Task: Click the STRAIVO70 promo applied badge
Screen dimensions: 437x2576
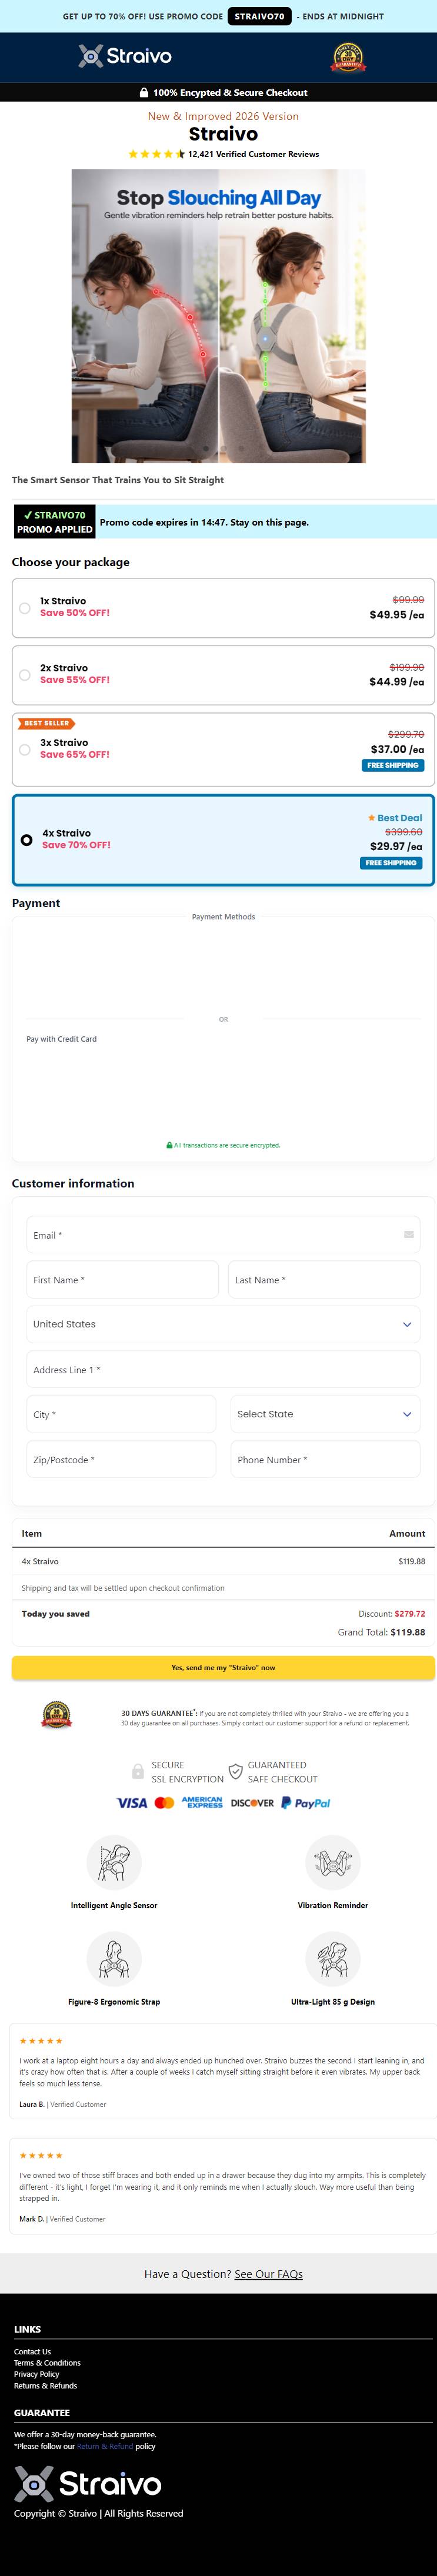Action: [x=55, y=522]
